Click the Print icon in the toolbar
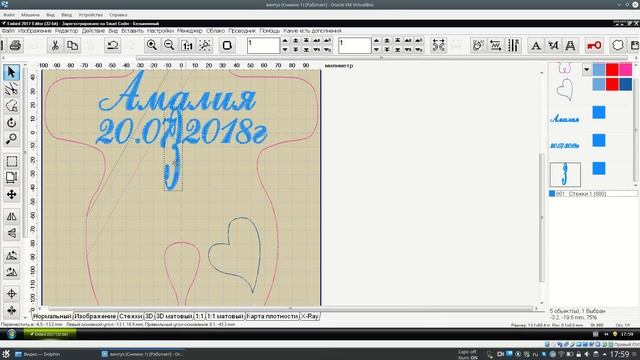The image size is (640, 360). (16, 45)
